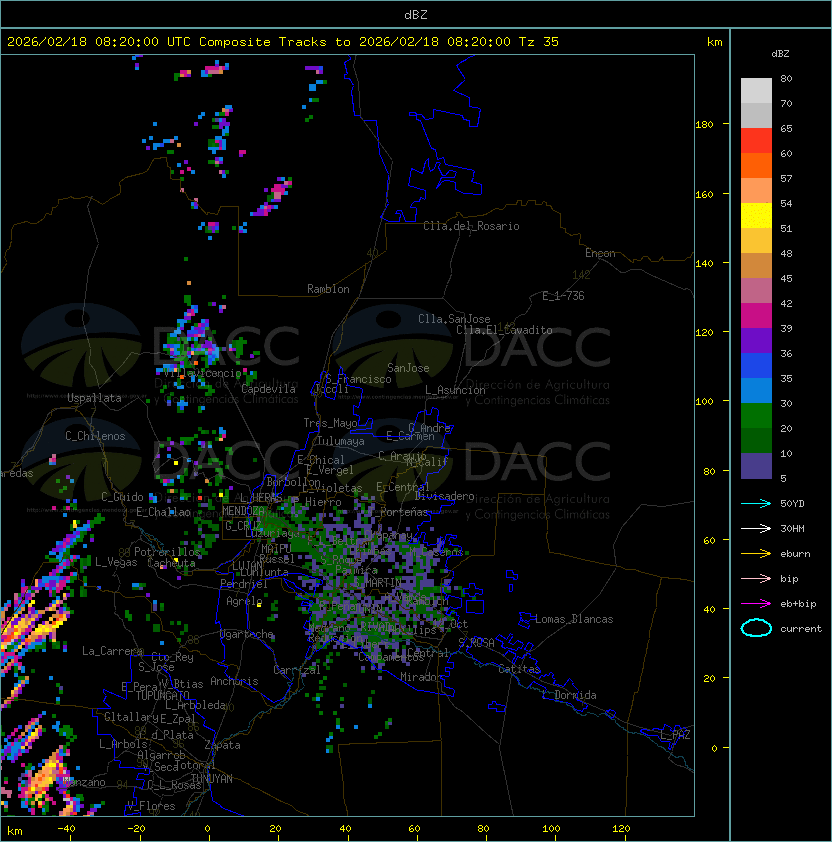This screenshot has width=832, height=842.
Task: Click the S_Francisco map label
Action: tap(358, 379)
